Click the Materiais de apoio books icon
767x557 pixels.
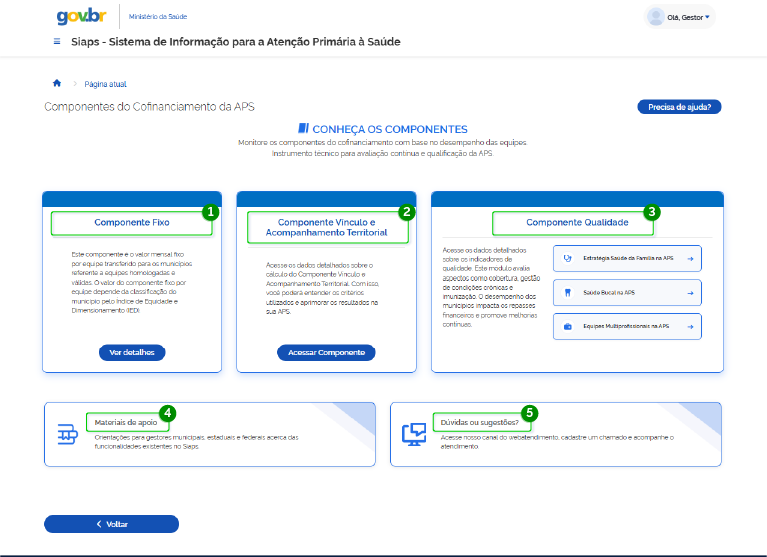68,434
